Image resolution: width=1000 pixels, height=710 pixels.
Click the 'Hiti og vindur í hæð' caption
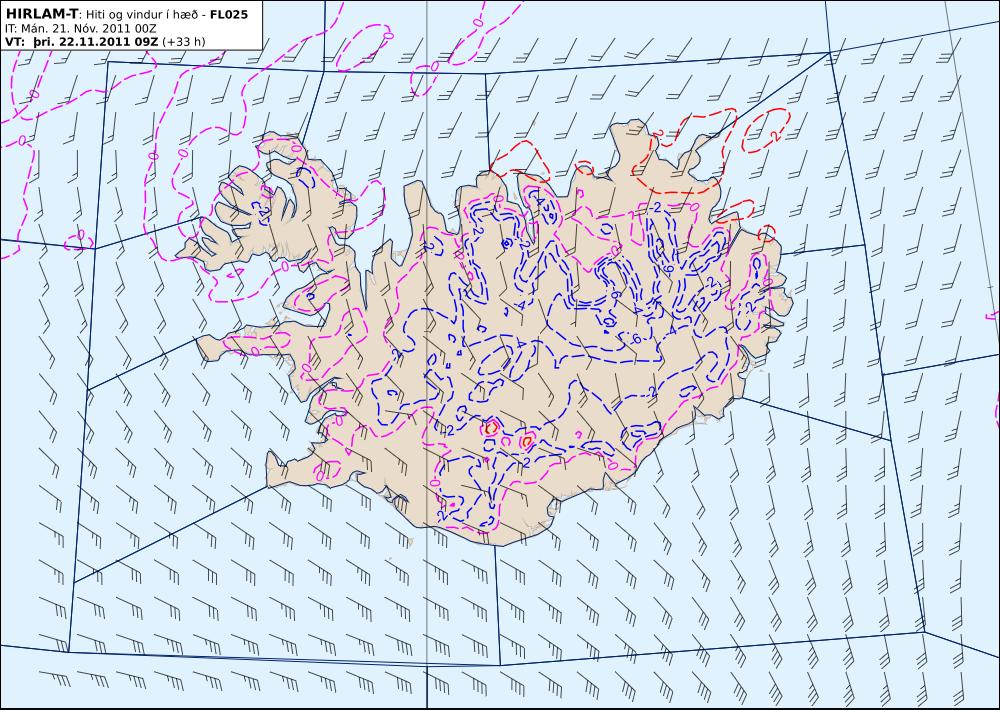[142, 15]
